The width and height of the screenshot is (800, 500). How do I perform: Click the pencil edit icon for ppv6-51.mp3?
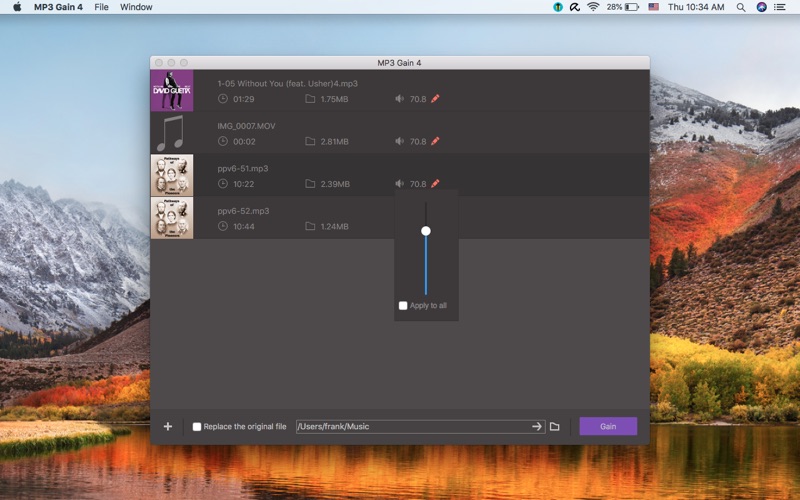(435, 183)
